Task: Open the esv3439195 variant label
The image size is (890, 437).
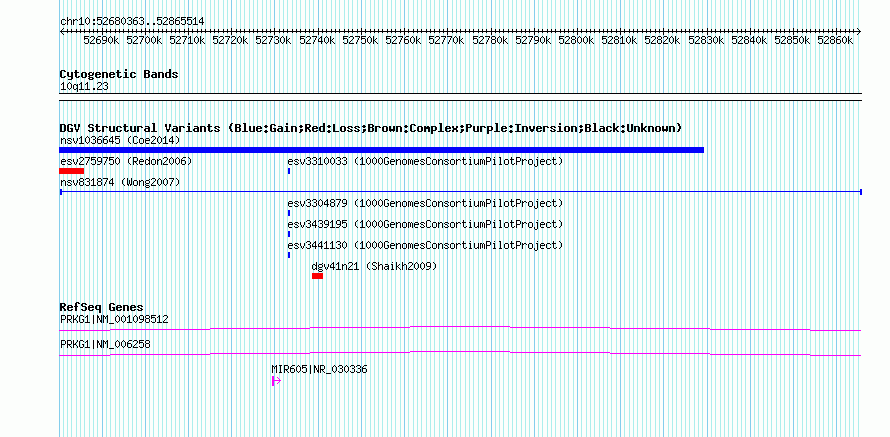Action: (x=425, y=225)
